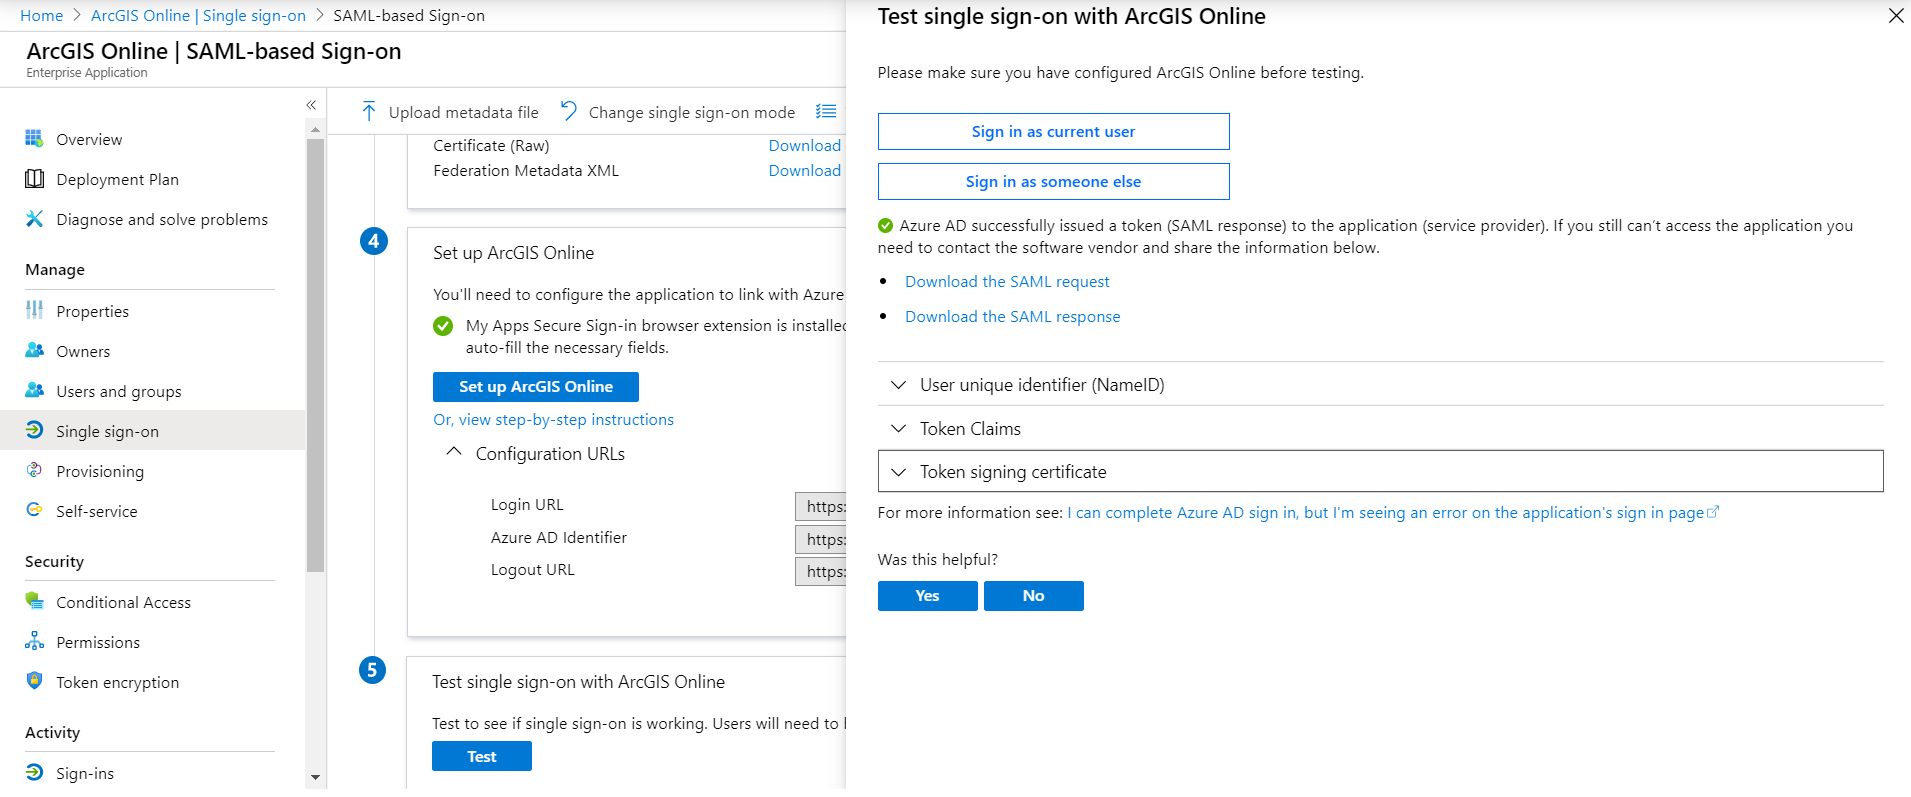
Task: Click the Properties bars icon
Action: 34,310
